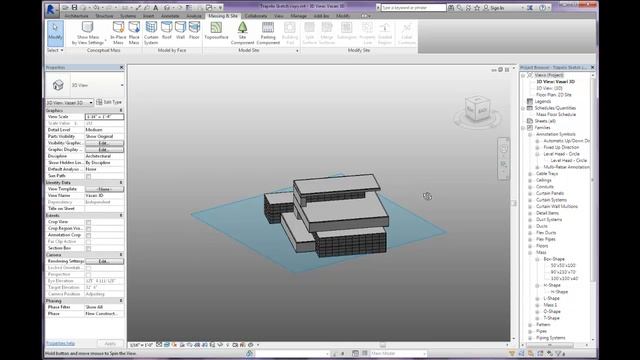
Task: Click the View Scale value field
Action: [104, 117]
